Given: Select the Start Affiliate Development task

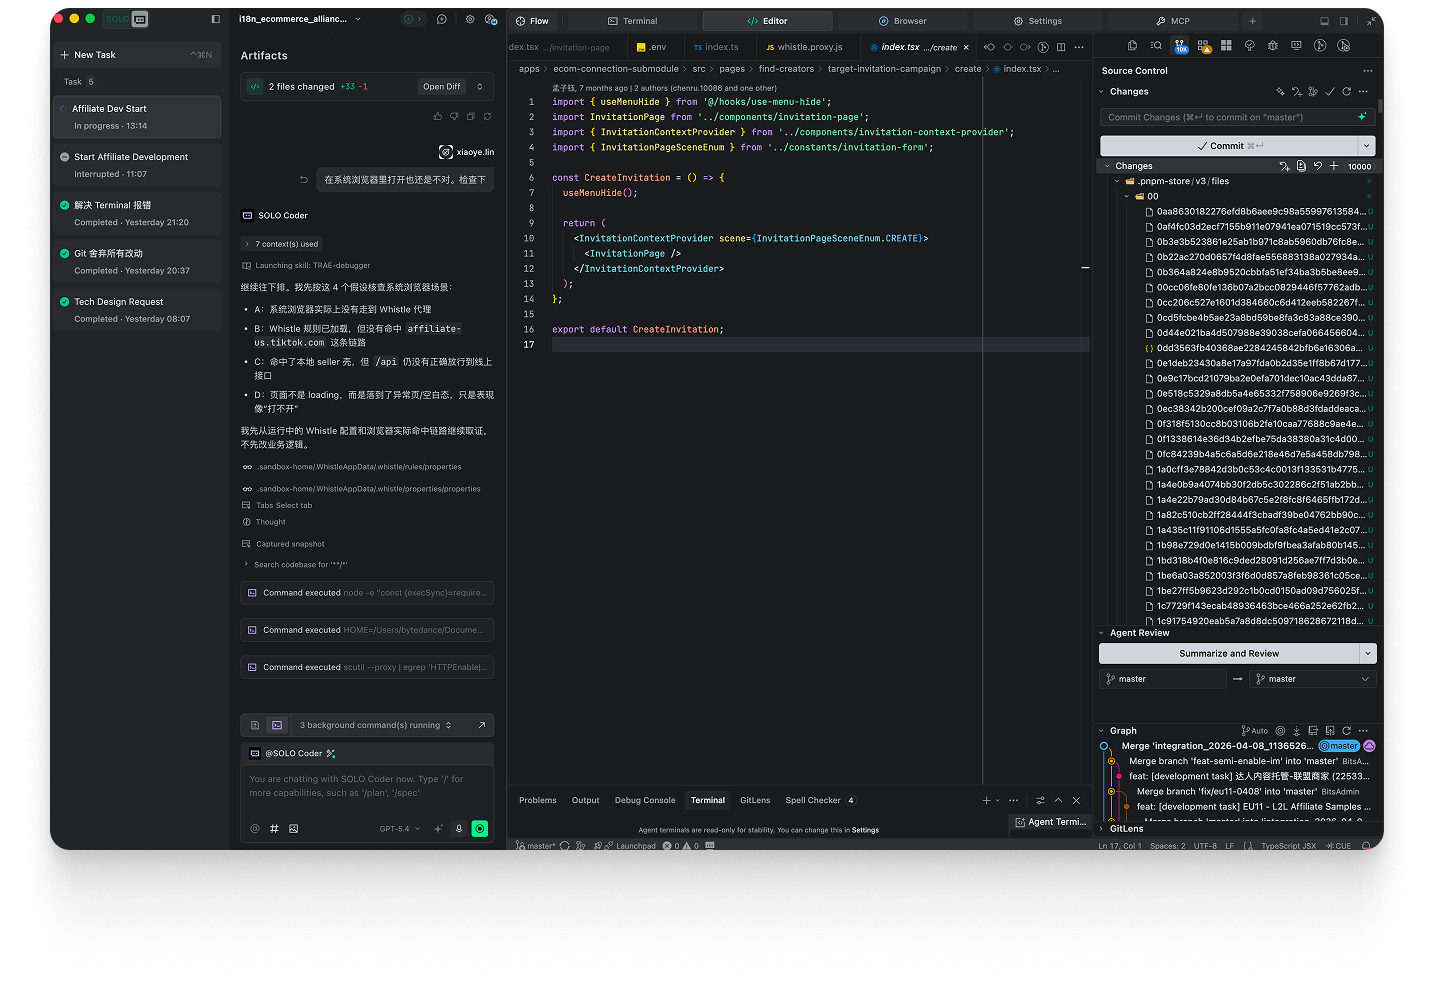Looking at the screenshot, I should pyautogui.click(x=137, y=165).
